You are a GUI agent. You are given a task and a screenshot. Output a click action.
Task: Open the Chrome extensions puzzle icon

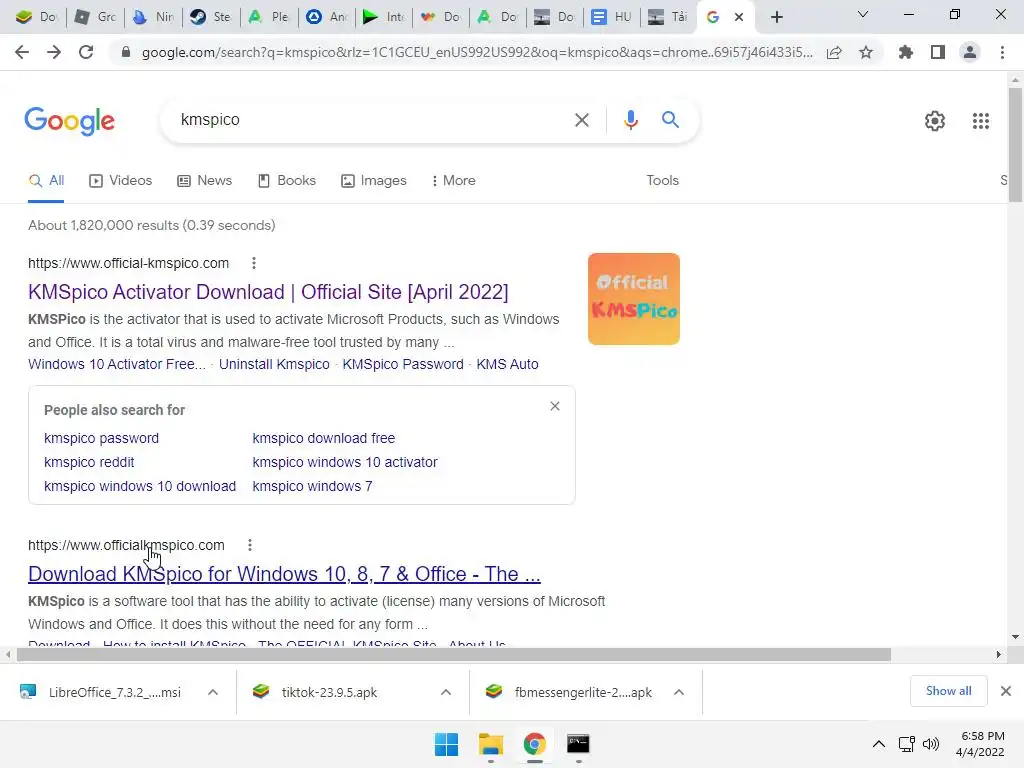coord(906,52)
